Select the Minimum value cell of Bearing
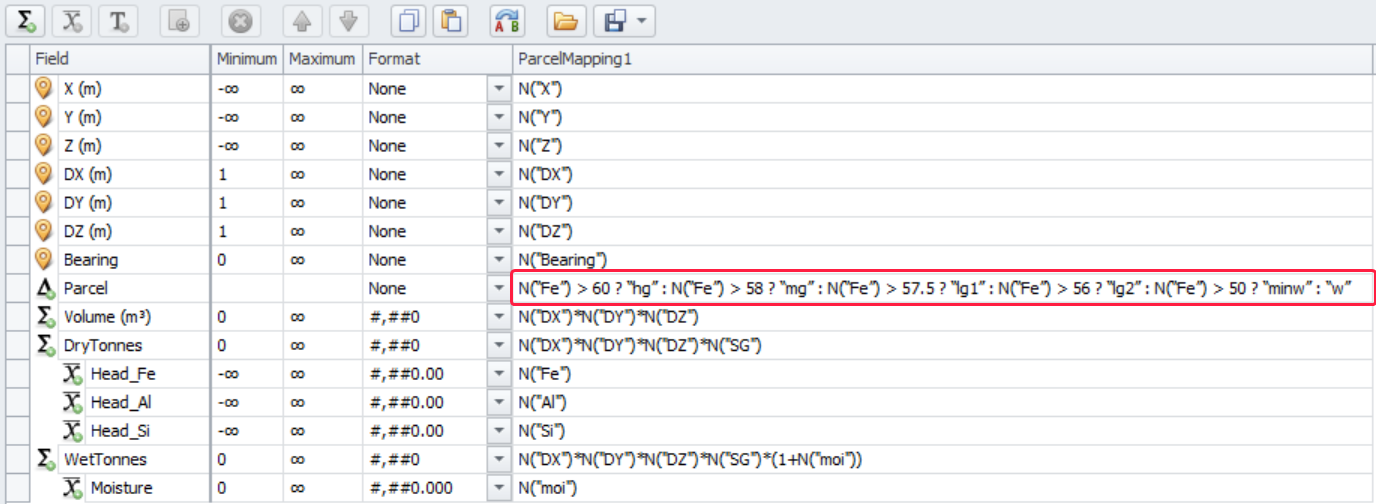Screen dimensions: 1376x504 pyautogui.click(x=247, y=260)
